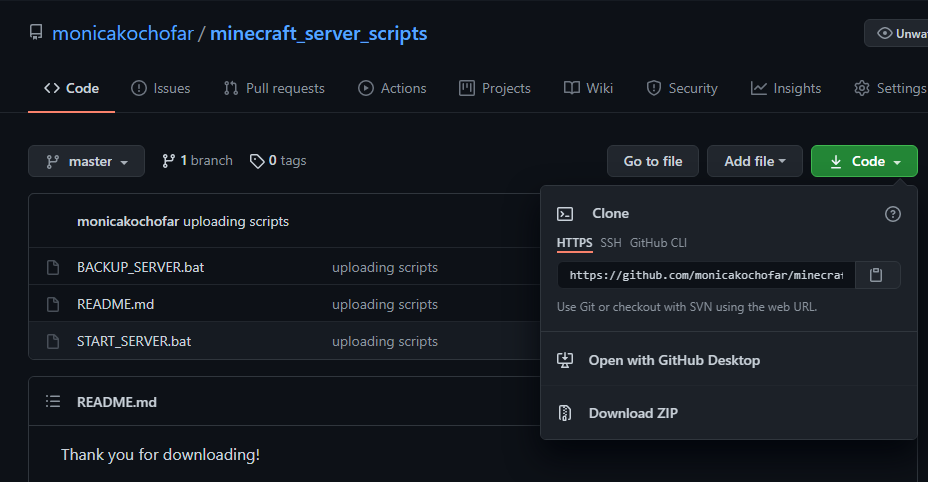Viewport: 928px width, 482px height.
Task: Click the Clone terminal icon
Action: (565, 214)
